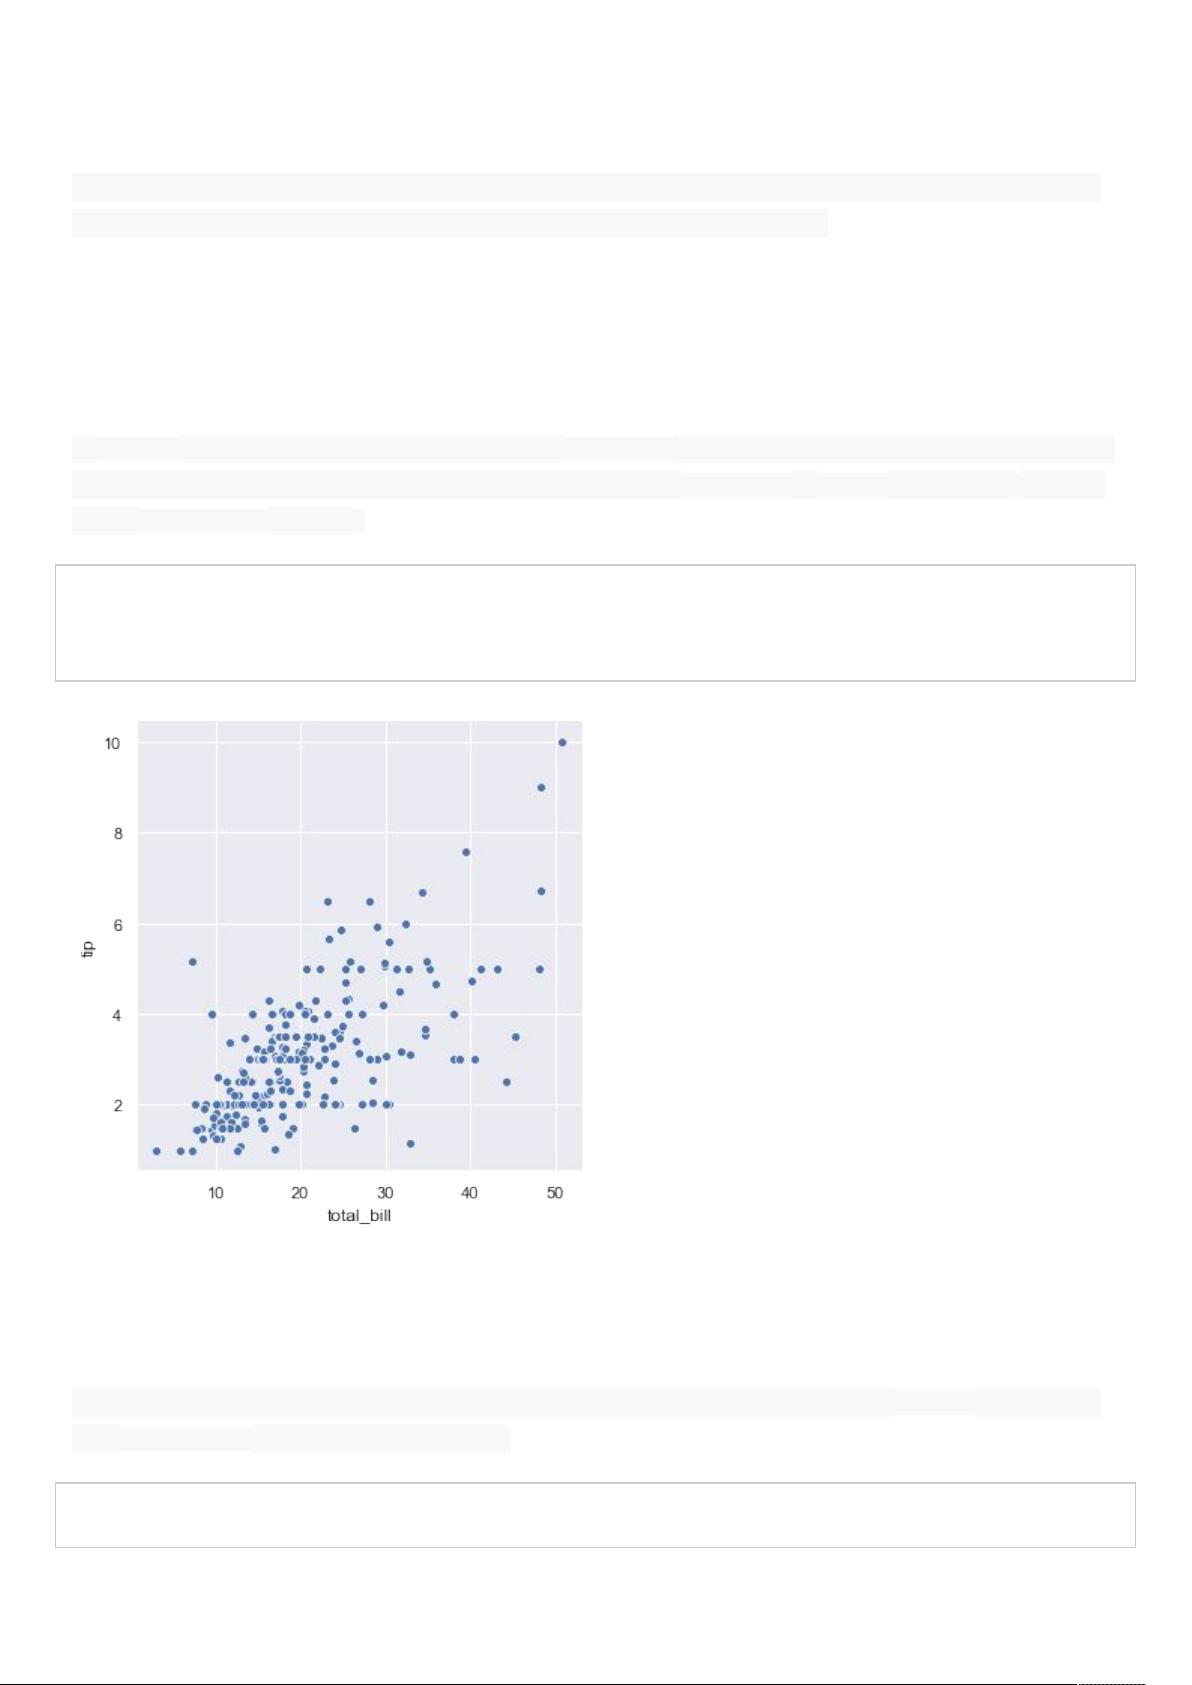This screenshot has height=1685, width=1192.
Task: Click the blurred paragraph below the scatter plot
Action: coord(585,1419)
